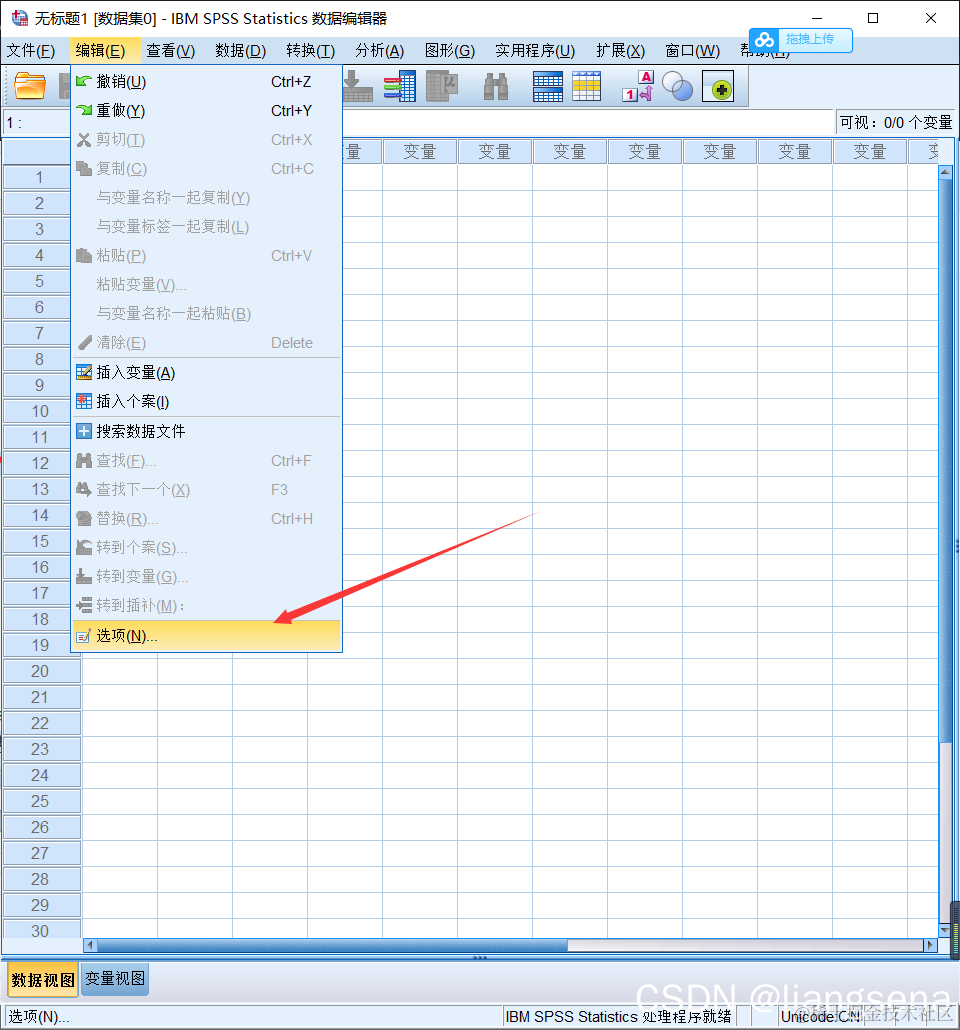Click the green plus toolbar icon
This screenshot has width=960, height=1030.
718,87
